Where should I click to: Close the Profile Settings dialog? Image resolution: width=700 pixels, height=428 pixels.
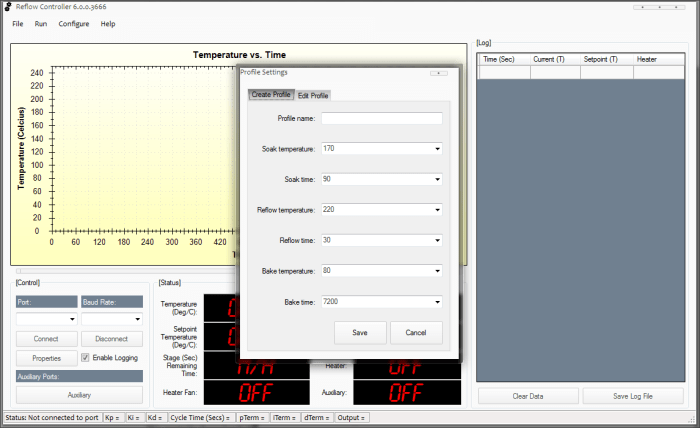click(x=438, y=73)
